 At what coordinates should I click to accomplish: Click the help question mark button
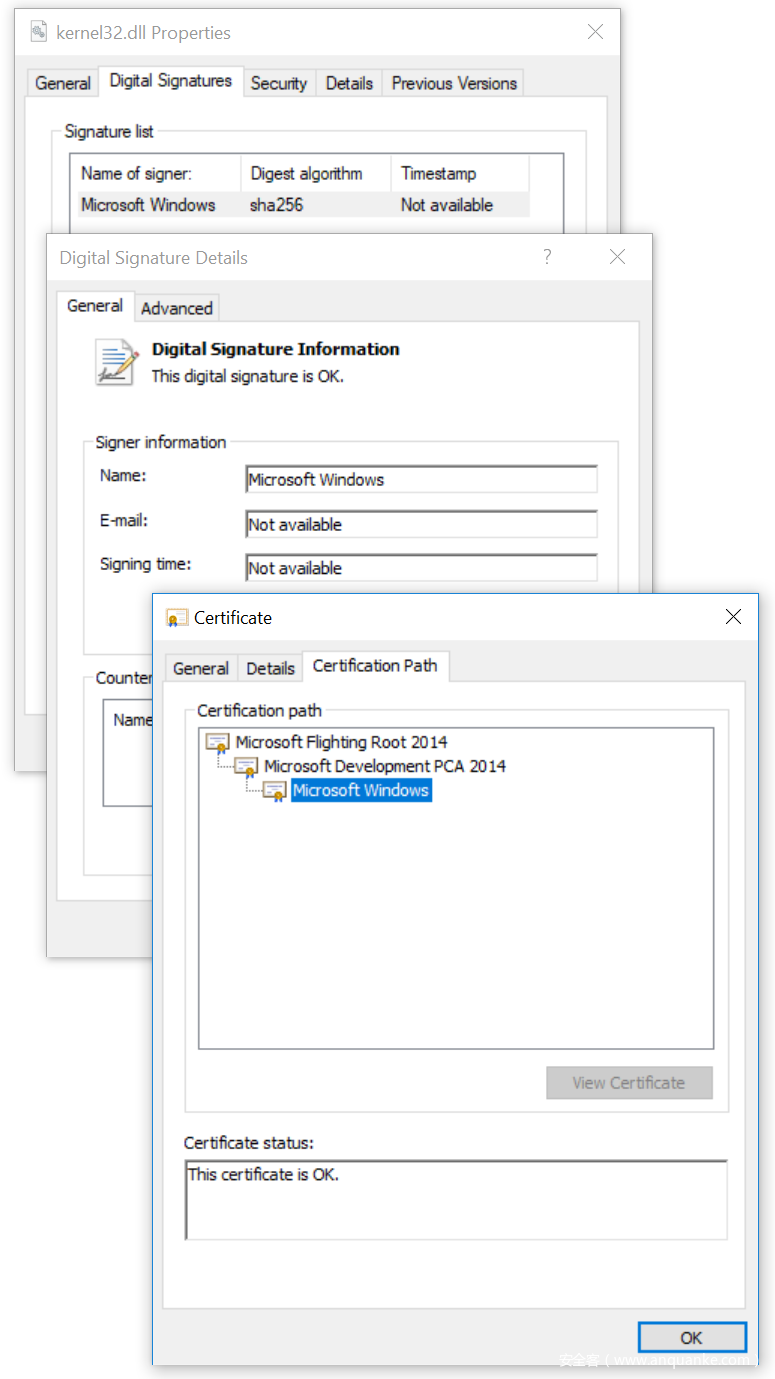pyautogui.click(x=547, y=257)
